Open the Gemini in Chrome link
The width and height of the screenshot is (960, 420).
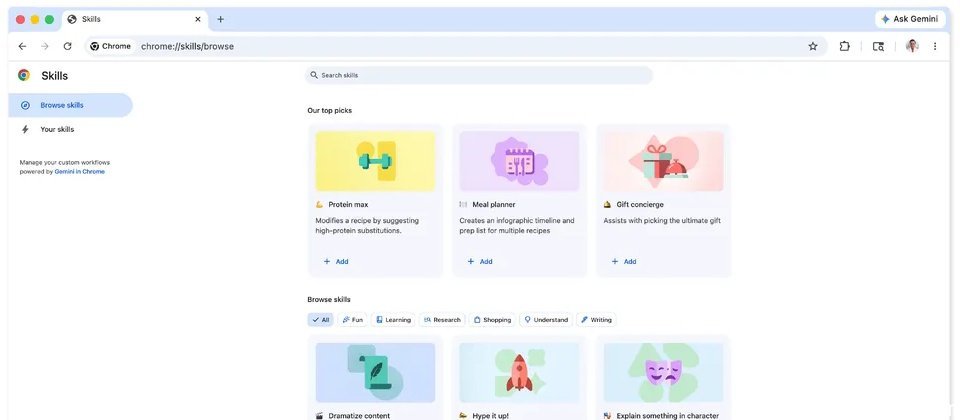click(x=79, y=171)
